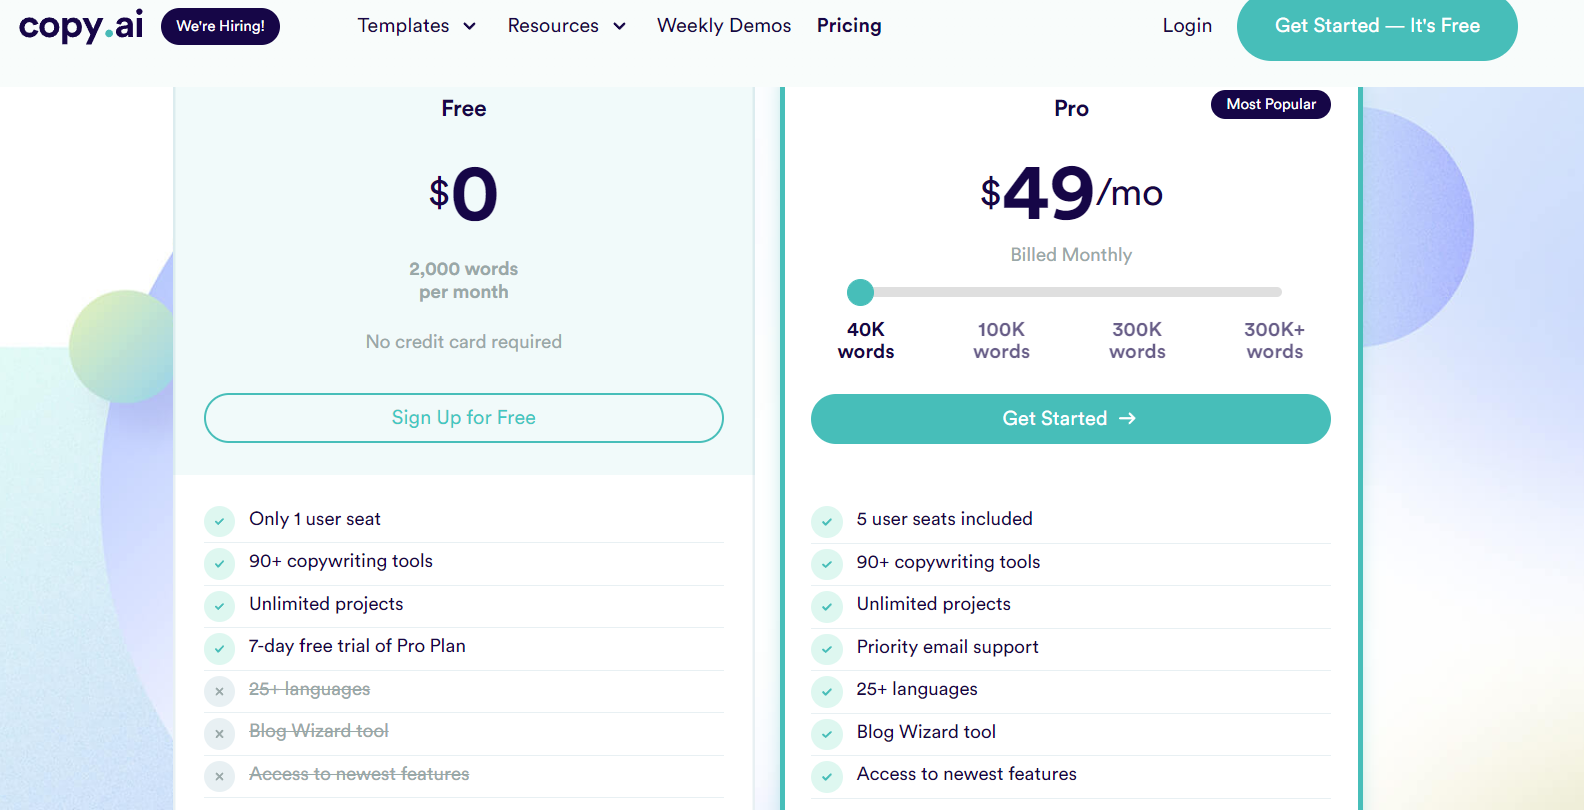Viewport: 1584px width, 810px height.
Task: Click X icon next to 25+ languages
Action: (x=219, y=691)
